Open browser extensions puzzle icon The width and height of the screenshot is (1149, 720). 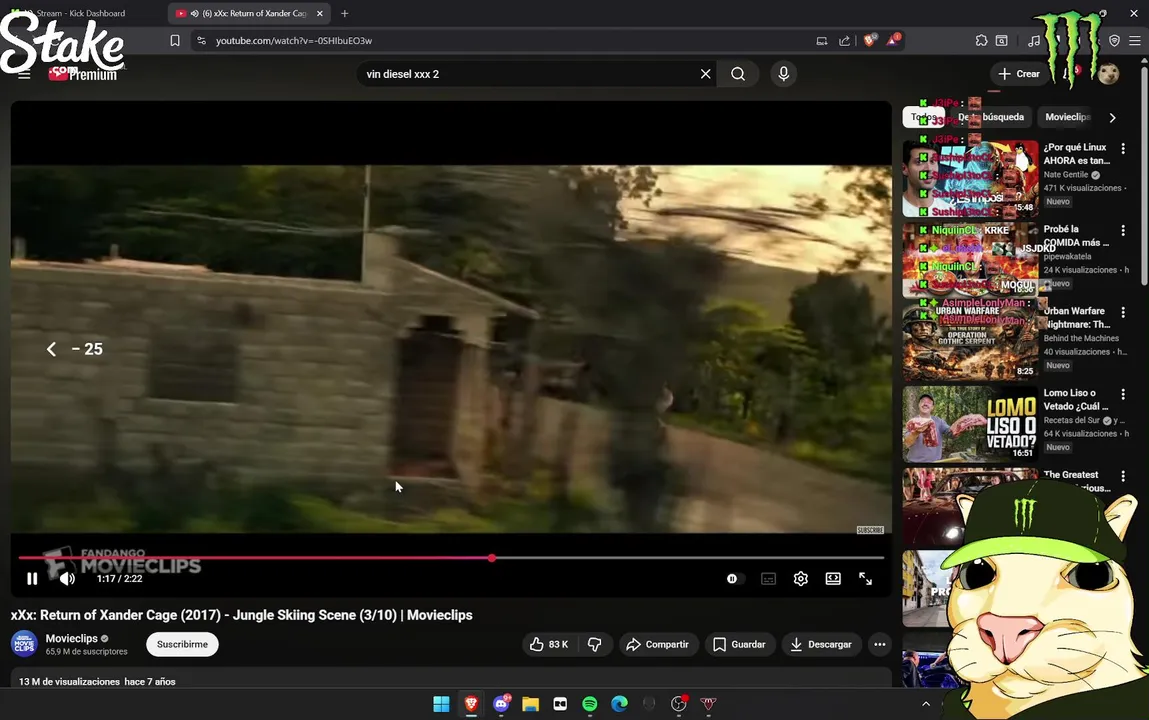pos(981,41)
